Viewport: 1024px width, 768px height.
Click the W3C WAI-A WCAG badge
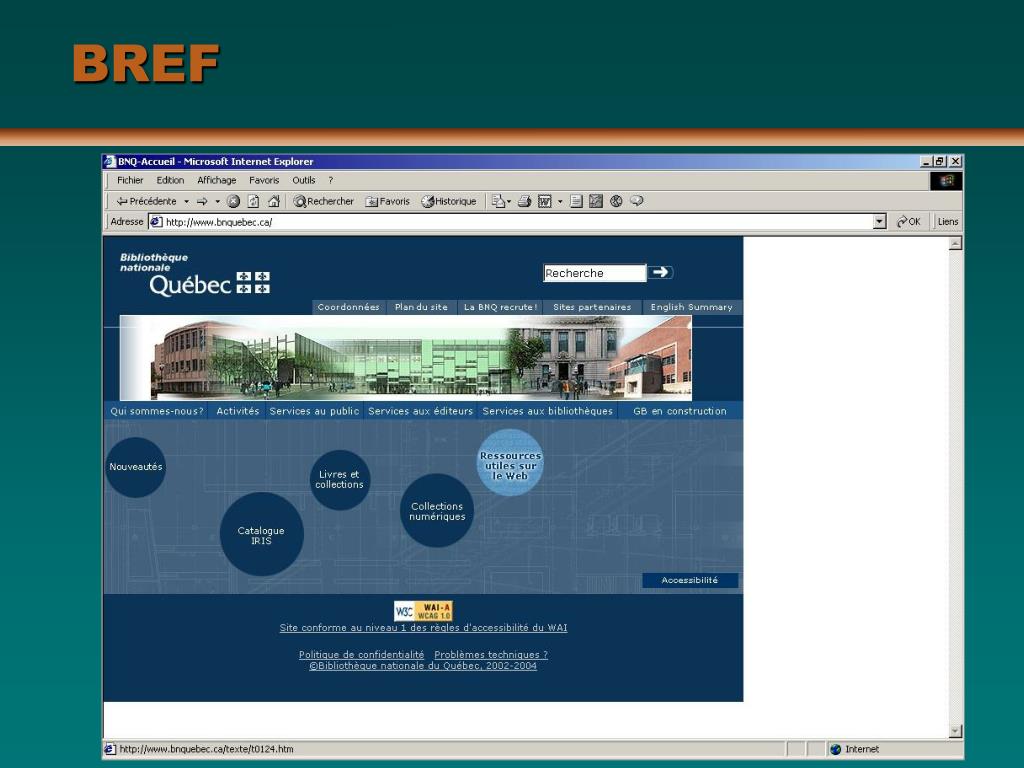[423, 611]
